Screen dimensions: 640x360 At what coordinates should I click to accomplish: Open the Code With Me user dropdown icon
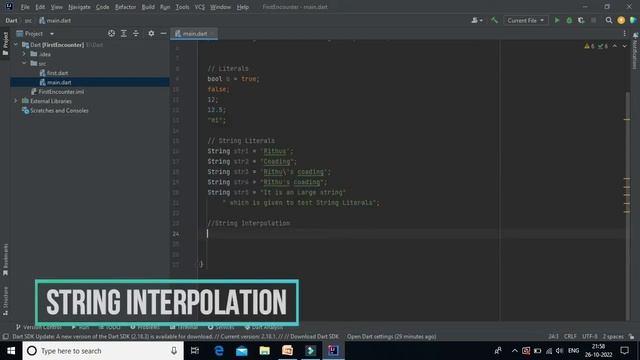(x=477, y=20)
